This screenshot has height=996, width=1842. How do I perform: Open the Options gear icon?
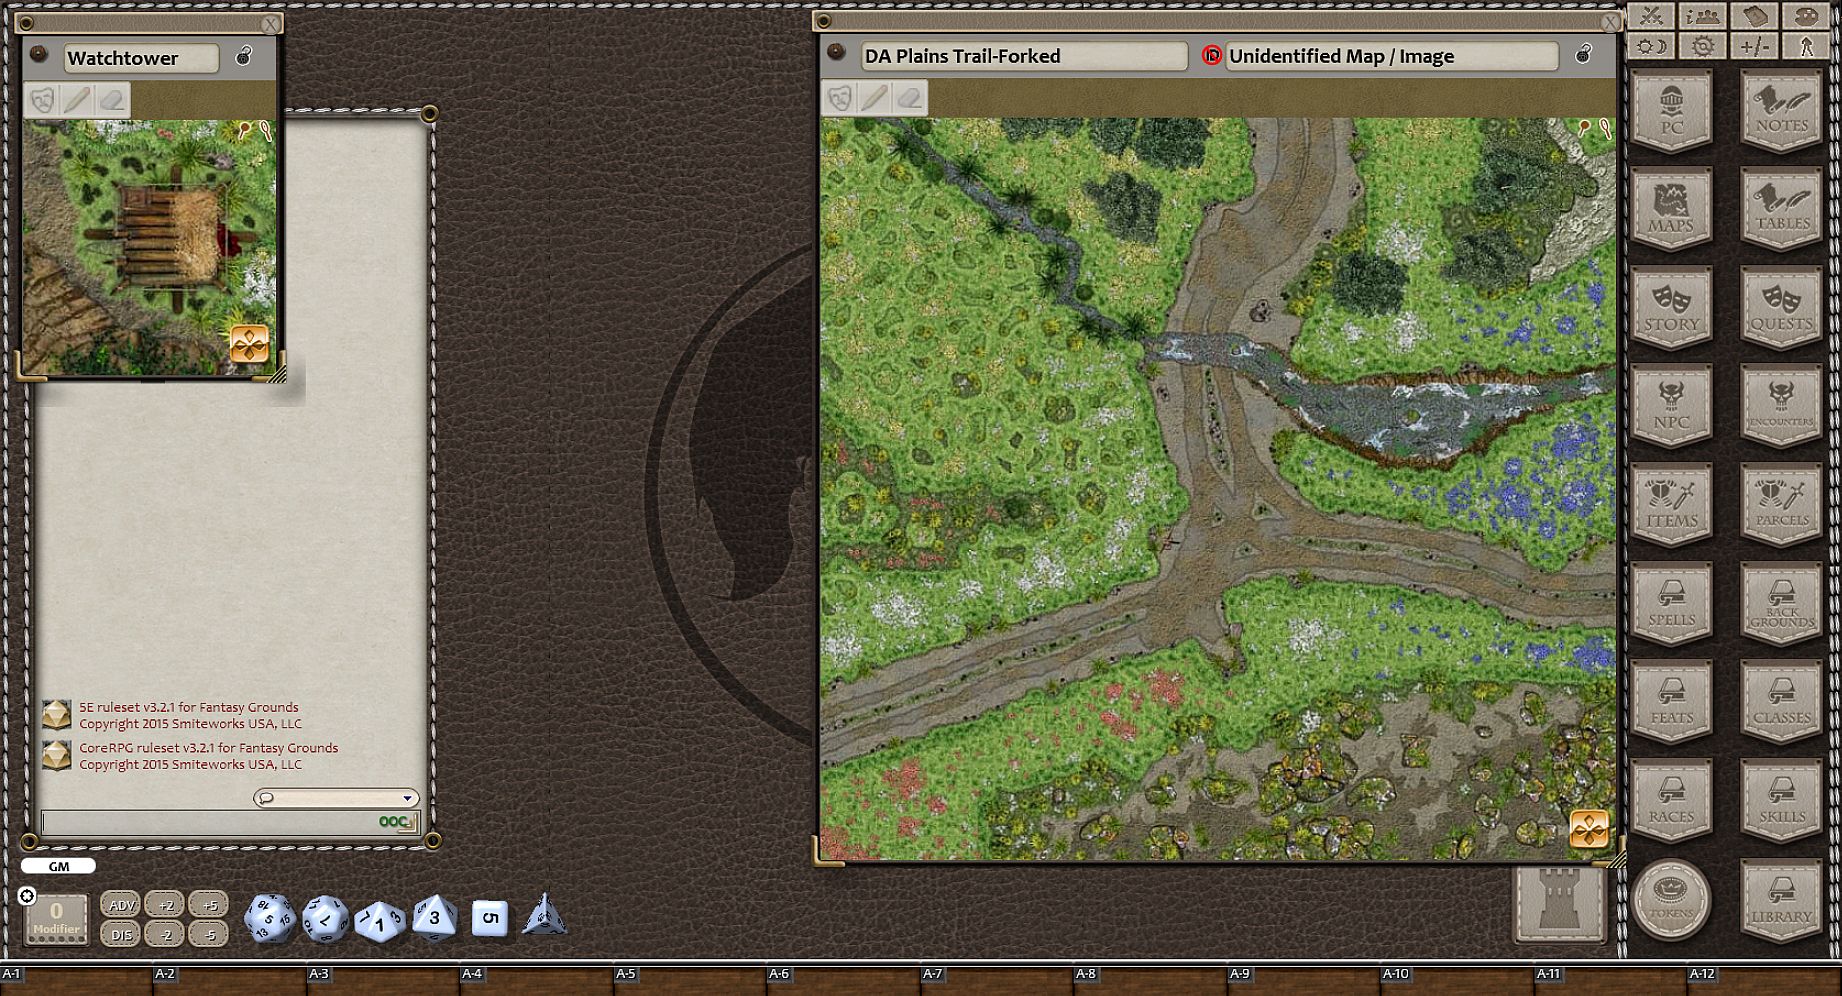coord(1702,46)
